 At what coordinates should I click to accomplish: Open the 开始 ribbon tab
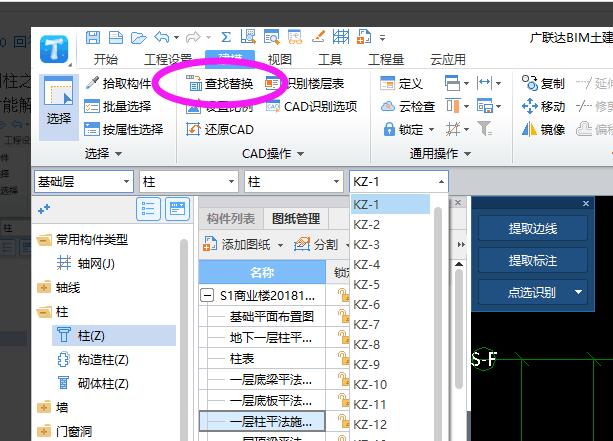[x=106, y=59]
